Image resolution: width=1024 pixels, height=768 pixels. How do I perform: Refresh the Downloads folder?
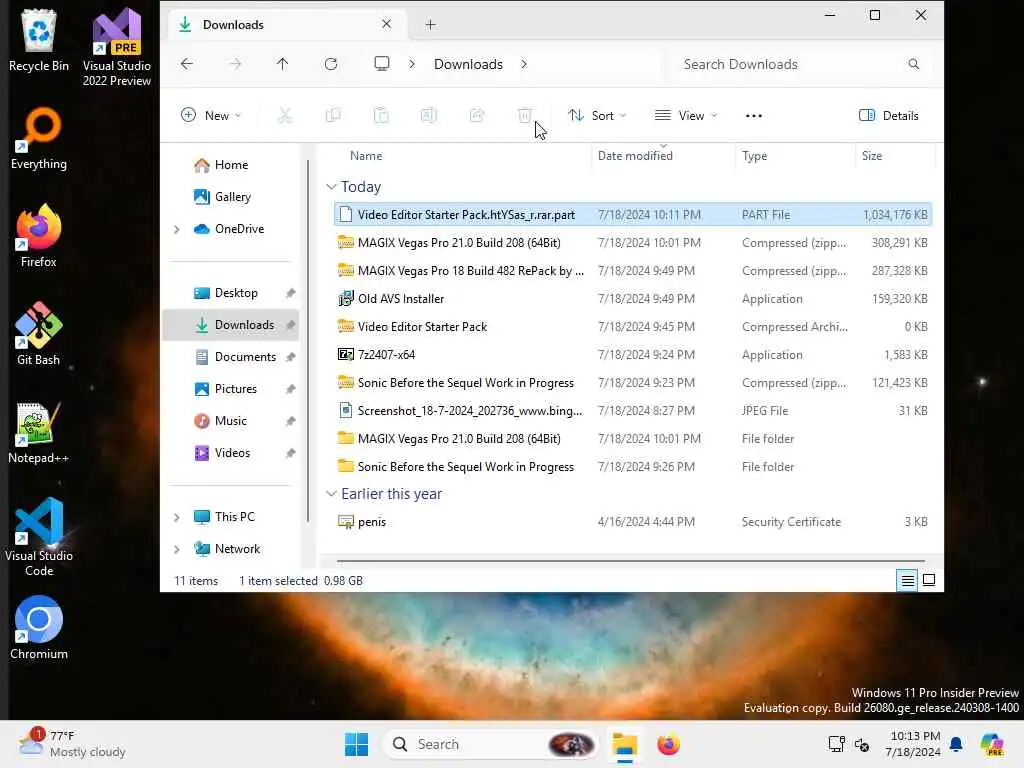coord(331,64)
